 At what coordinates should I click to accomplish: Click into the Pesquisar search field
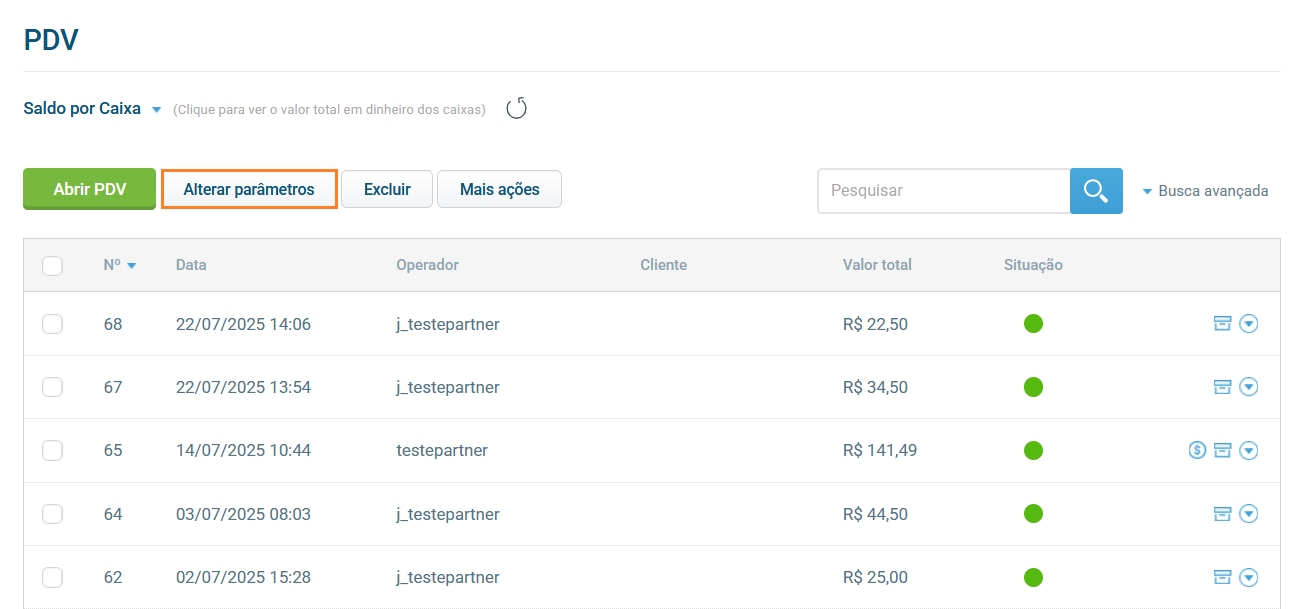tap(943, 190)
